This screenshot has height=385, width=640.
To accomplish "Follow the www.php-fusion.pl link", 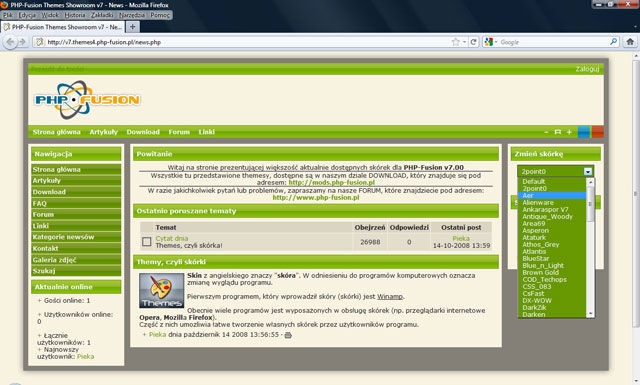I will [x=316, y=198].
